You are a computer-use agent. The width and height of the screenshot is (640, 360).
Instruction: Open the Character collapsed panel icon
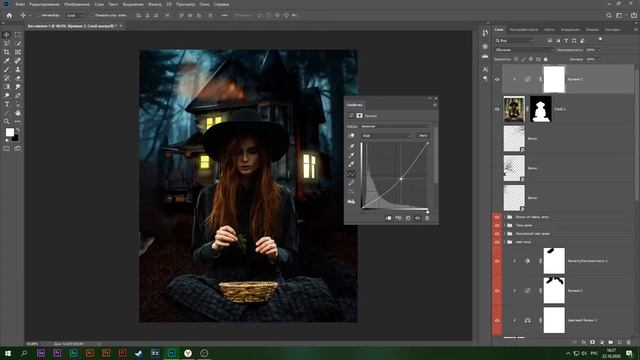pos(485,69)
